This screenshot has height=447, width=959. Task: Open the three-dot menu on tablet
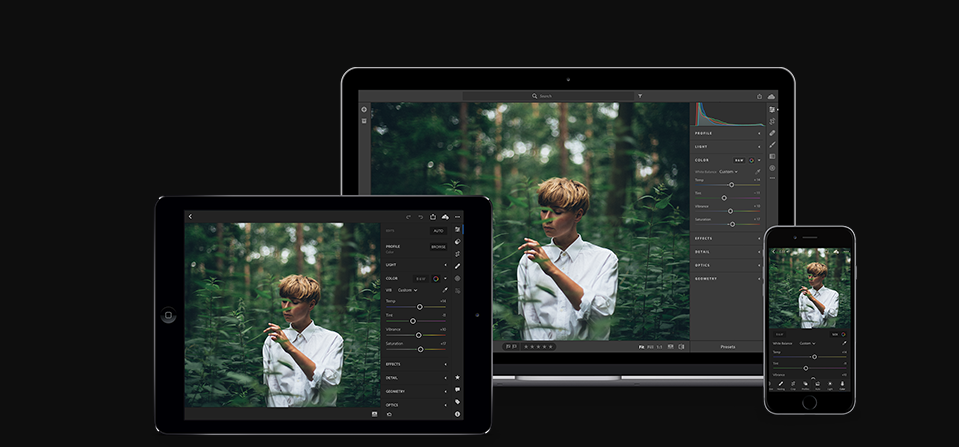pyautogui.click(x=457, y=216)
